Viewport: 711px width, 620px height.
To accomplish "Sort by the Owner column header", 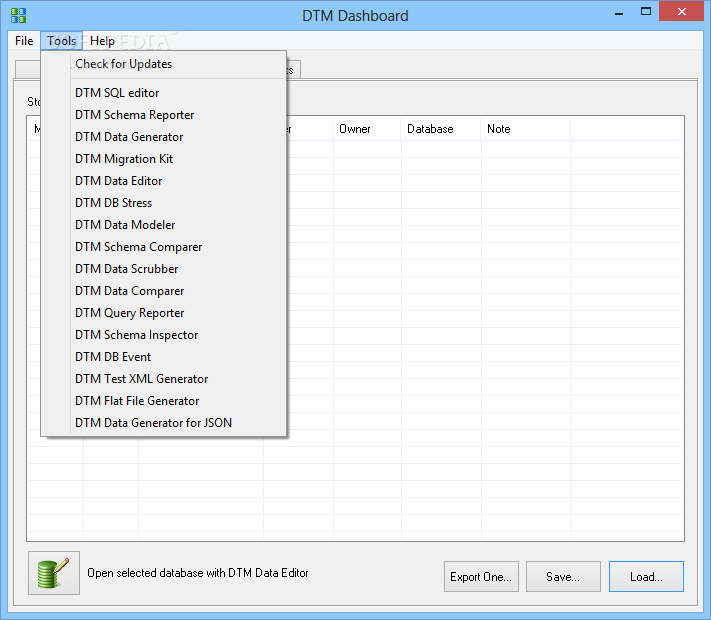I will (367, 129).
